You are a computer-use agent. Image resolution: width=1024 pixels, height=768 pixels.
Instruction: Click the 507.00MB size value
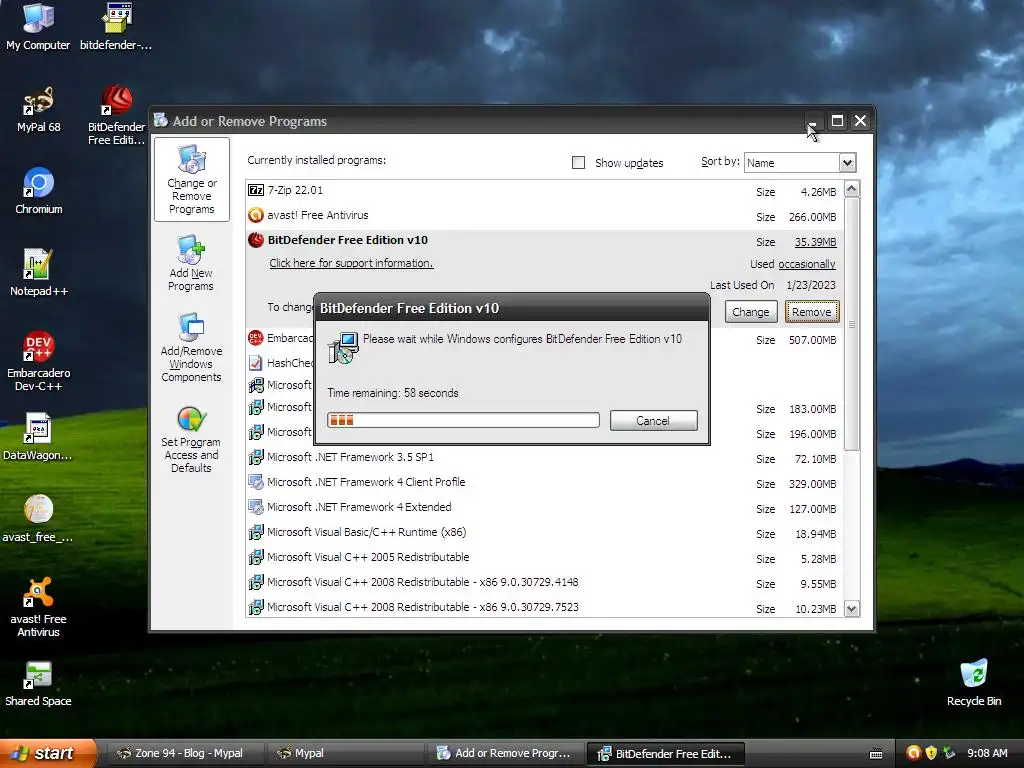[x=812, y=340]
